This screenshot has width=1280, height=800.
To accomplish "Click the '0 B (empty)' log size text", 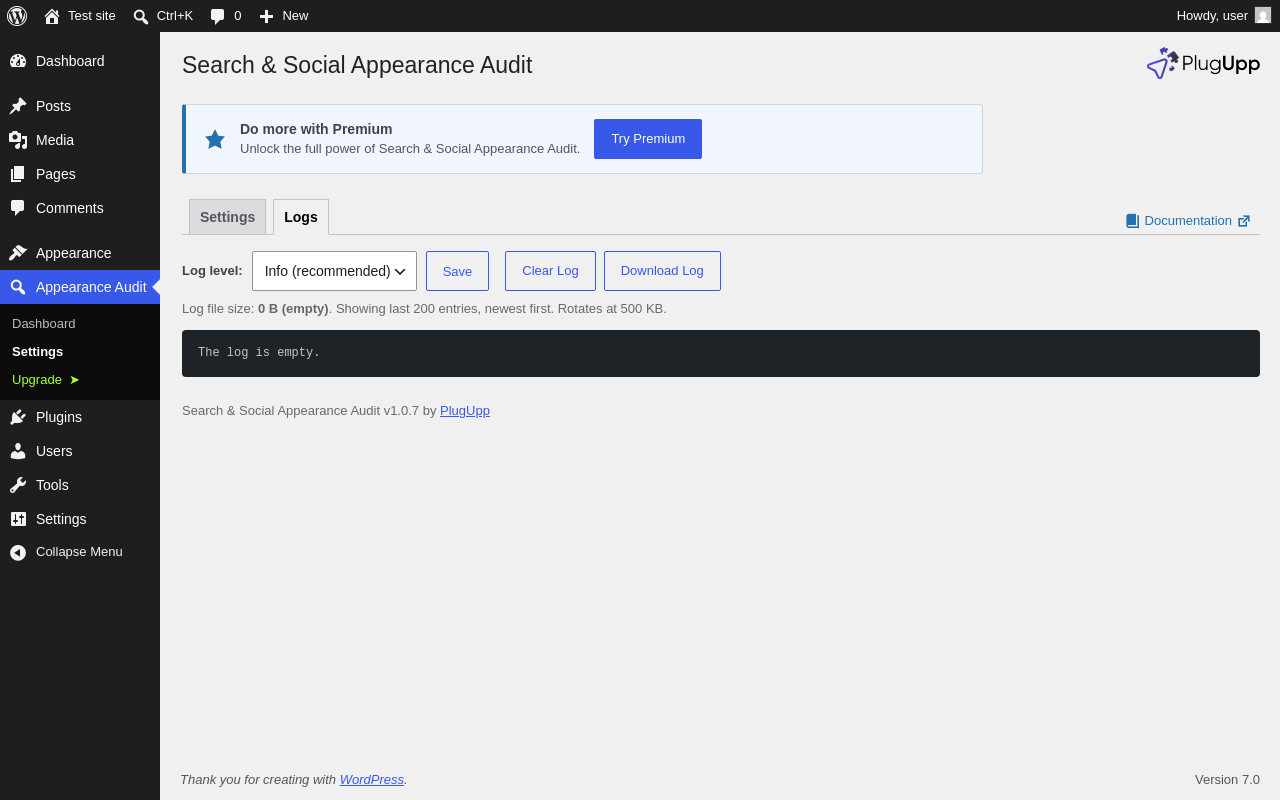I will click(293, 309).
